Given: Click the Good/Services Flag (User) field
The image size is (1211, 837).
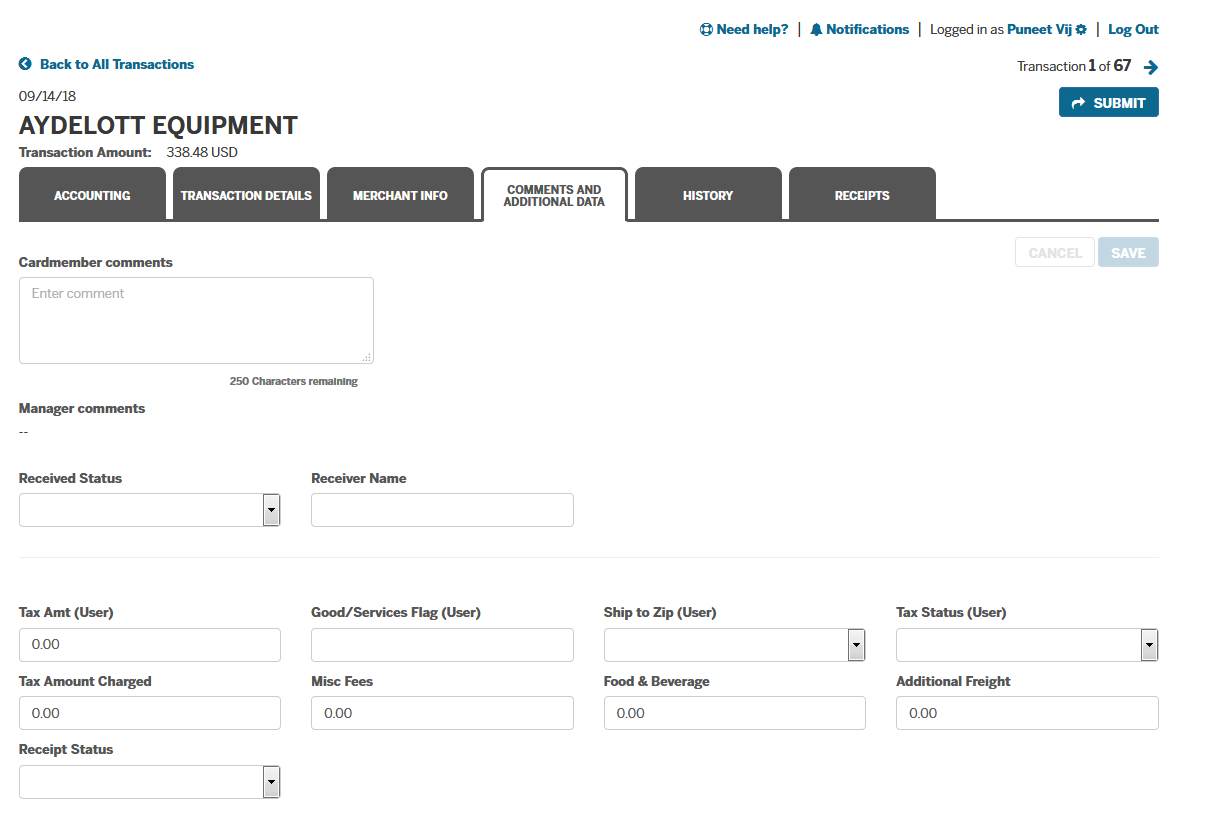Looking at the screenshot, I should click(442, 645).
